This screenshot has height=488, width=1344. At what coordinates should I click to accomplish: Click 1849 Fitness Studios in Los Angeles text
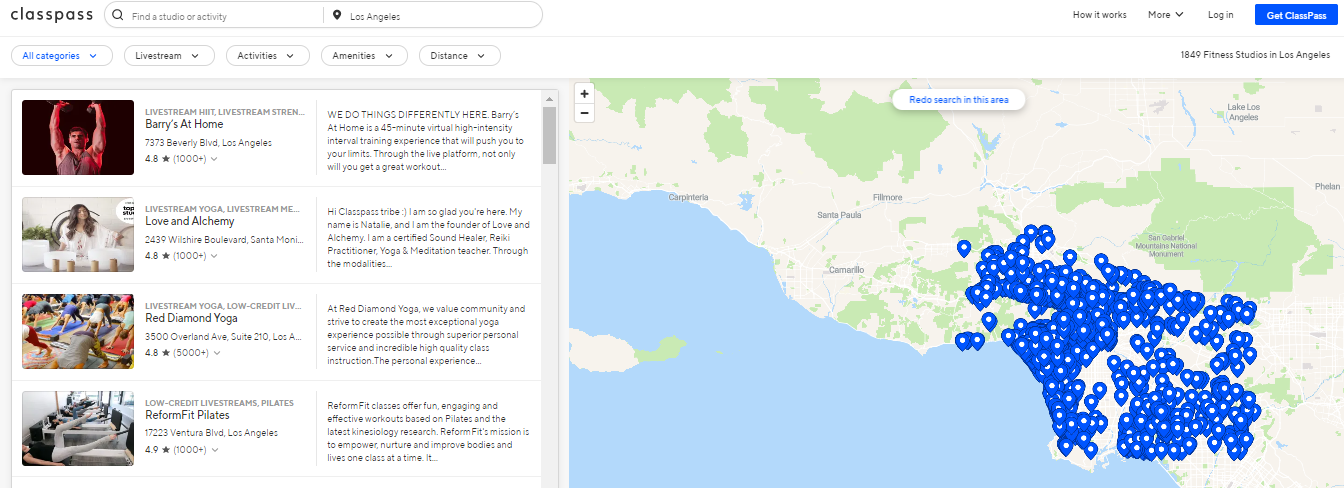tap(1255, 56)
